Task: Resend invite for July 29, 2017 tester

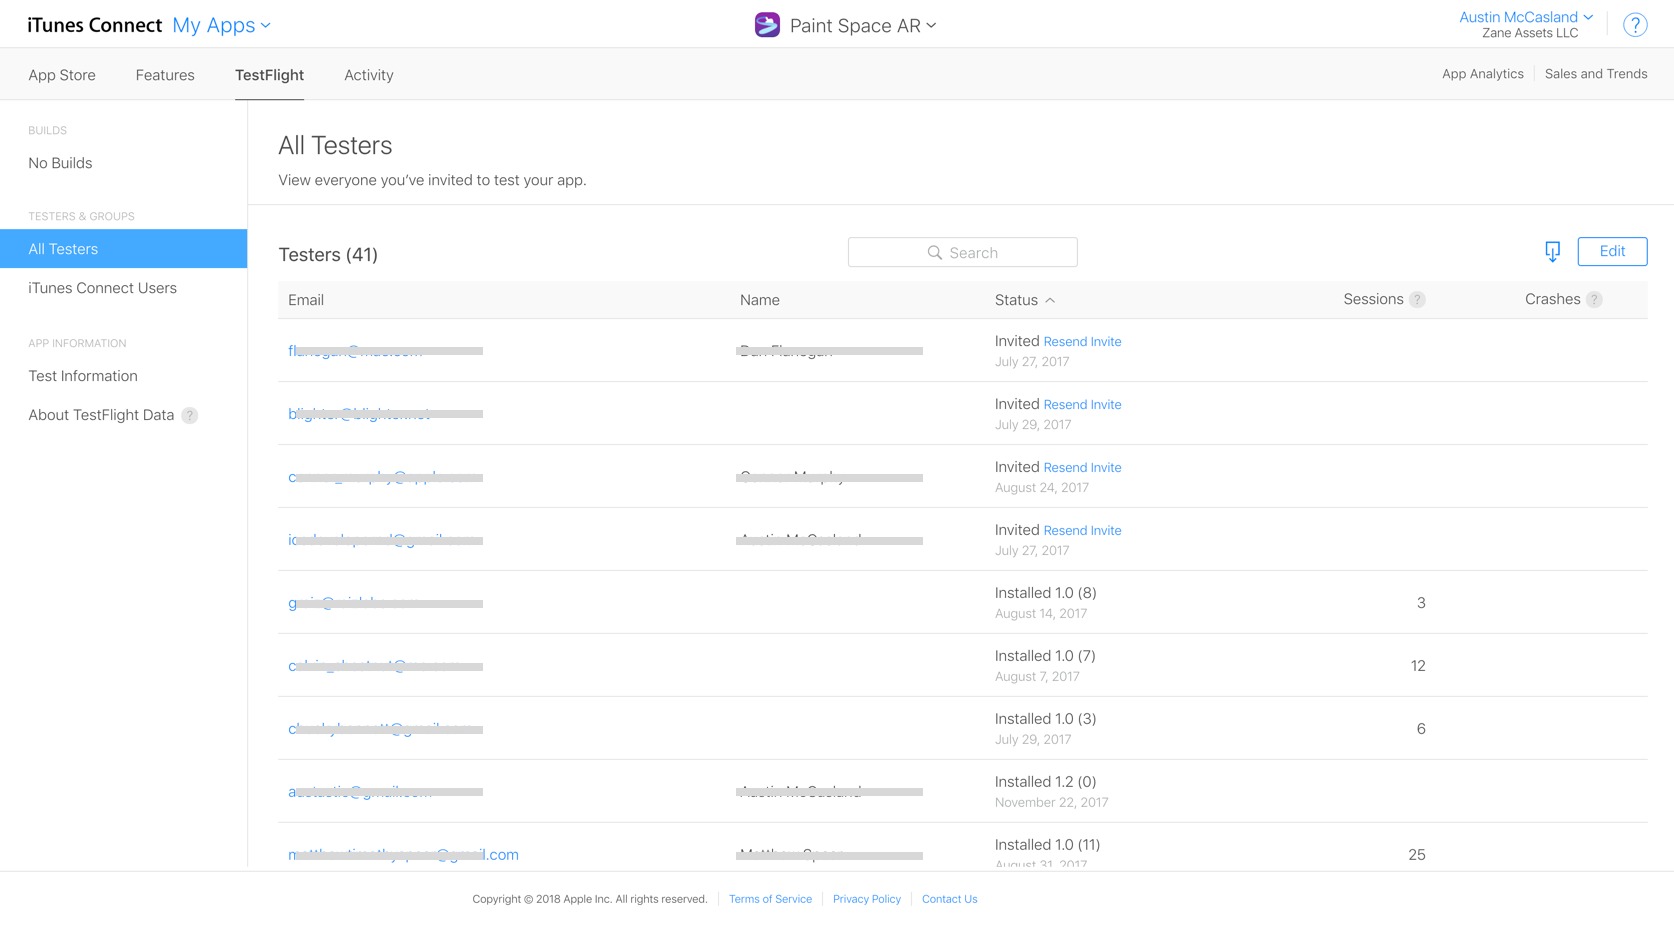Action: pyautogui.click(x=1082, y=405)
